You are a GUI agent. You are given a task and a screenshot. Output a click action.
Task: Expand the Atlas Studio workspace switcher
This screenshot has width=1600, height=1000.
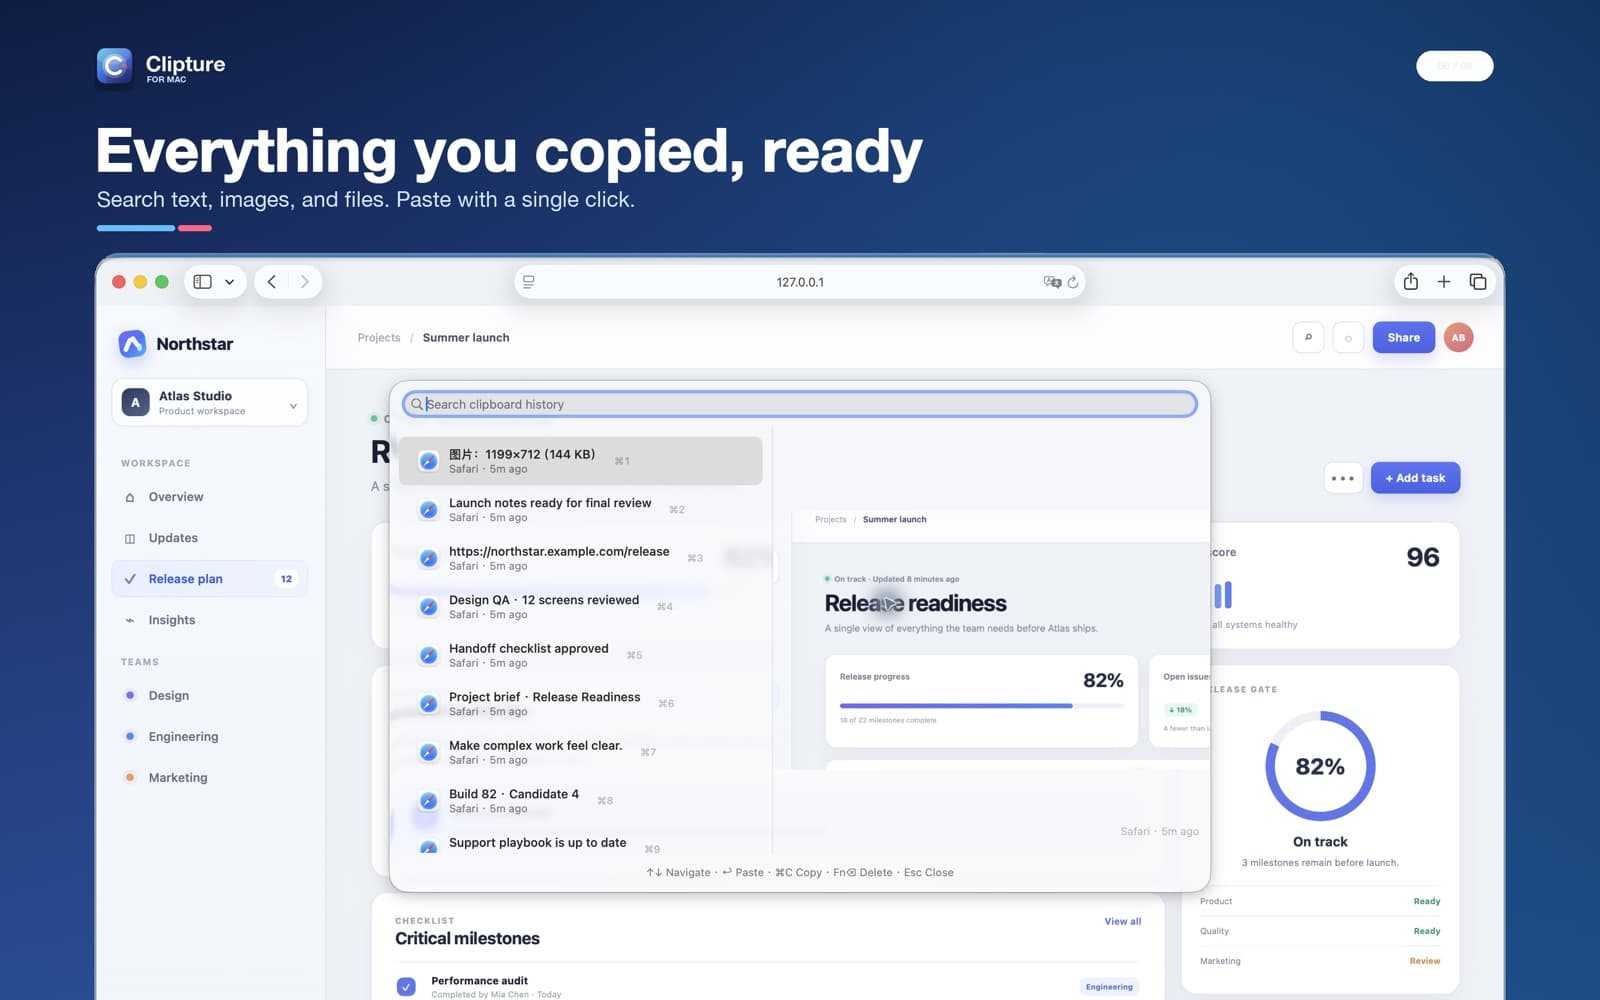tap(210, 403)
